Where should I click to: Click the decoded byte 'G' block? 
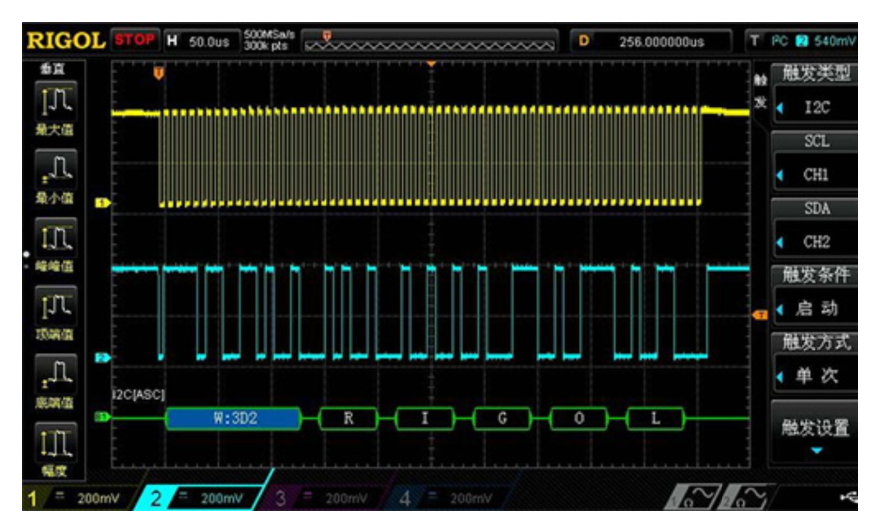click(502, 418)
